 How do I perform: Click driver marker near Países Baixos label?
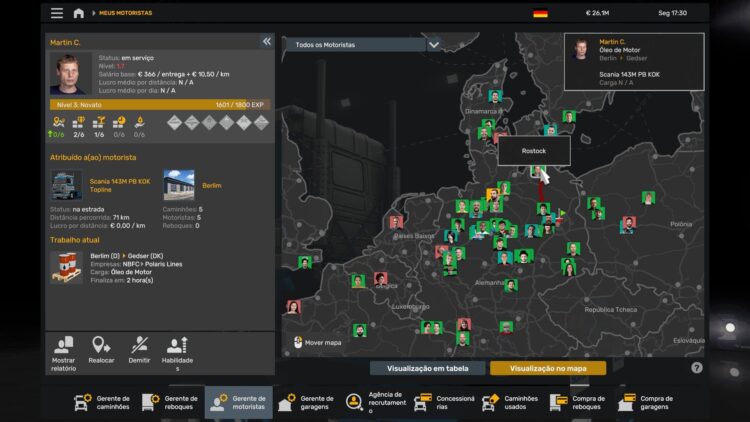(x=396, y=222)
